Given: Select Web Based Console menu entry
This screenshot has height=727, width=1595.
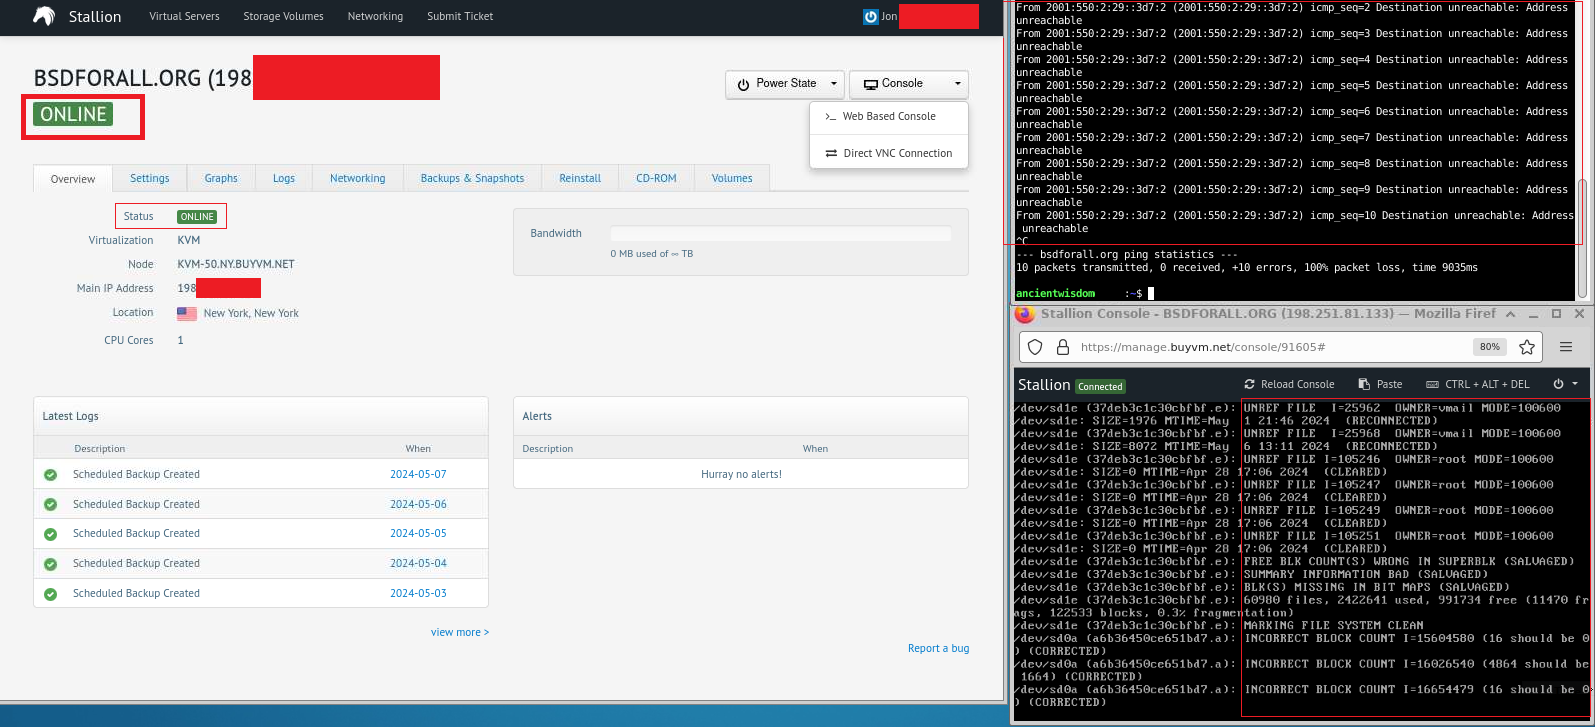Looking at the screenshot, I should click(888, 117).
